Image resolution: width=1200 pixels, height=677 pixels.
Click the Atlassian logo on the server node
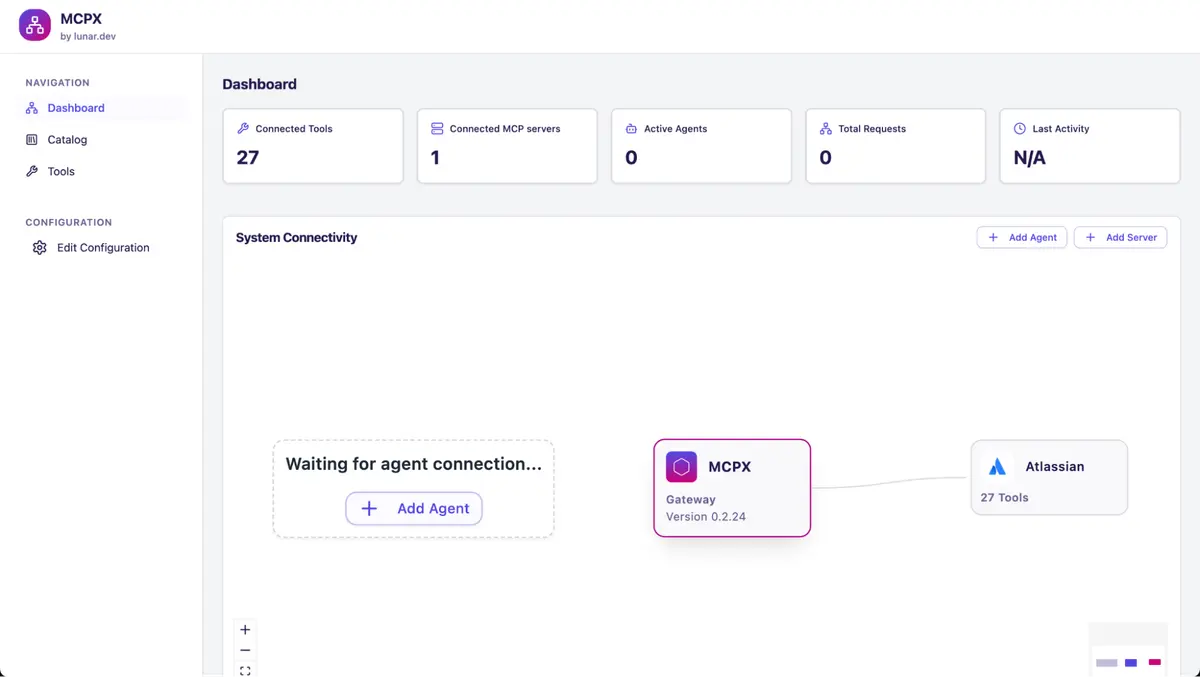click(x=997, y=466)
